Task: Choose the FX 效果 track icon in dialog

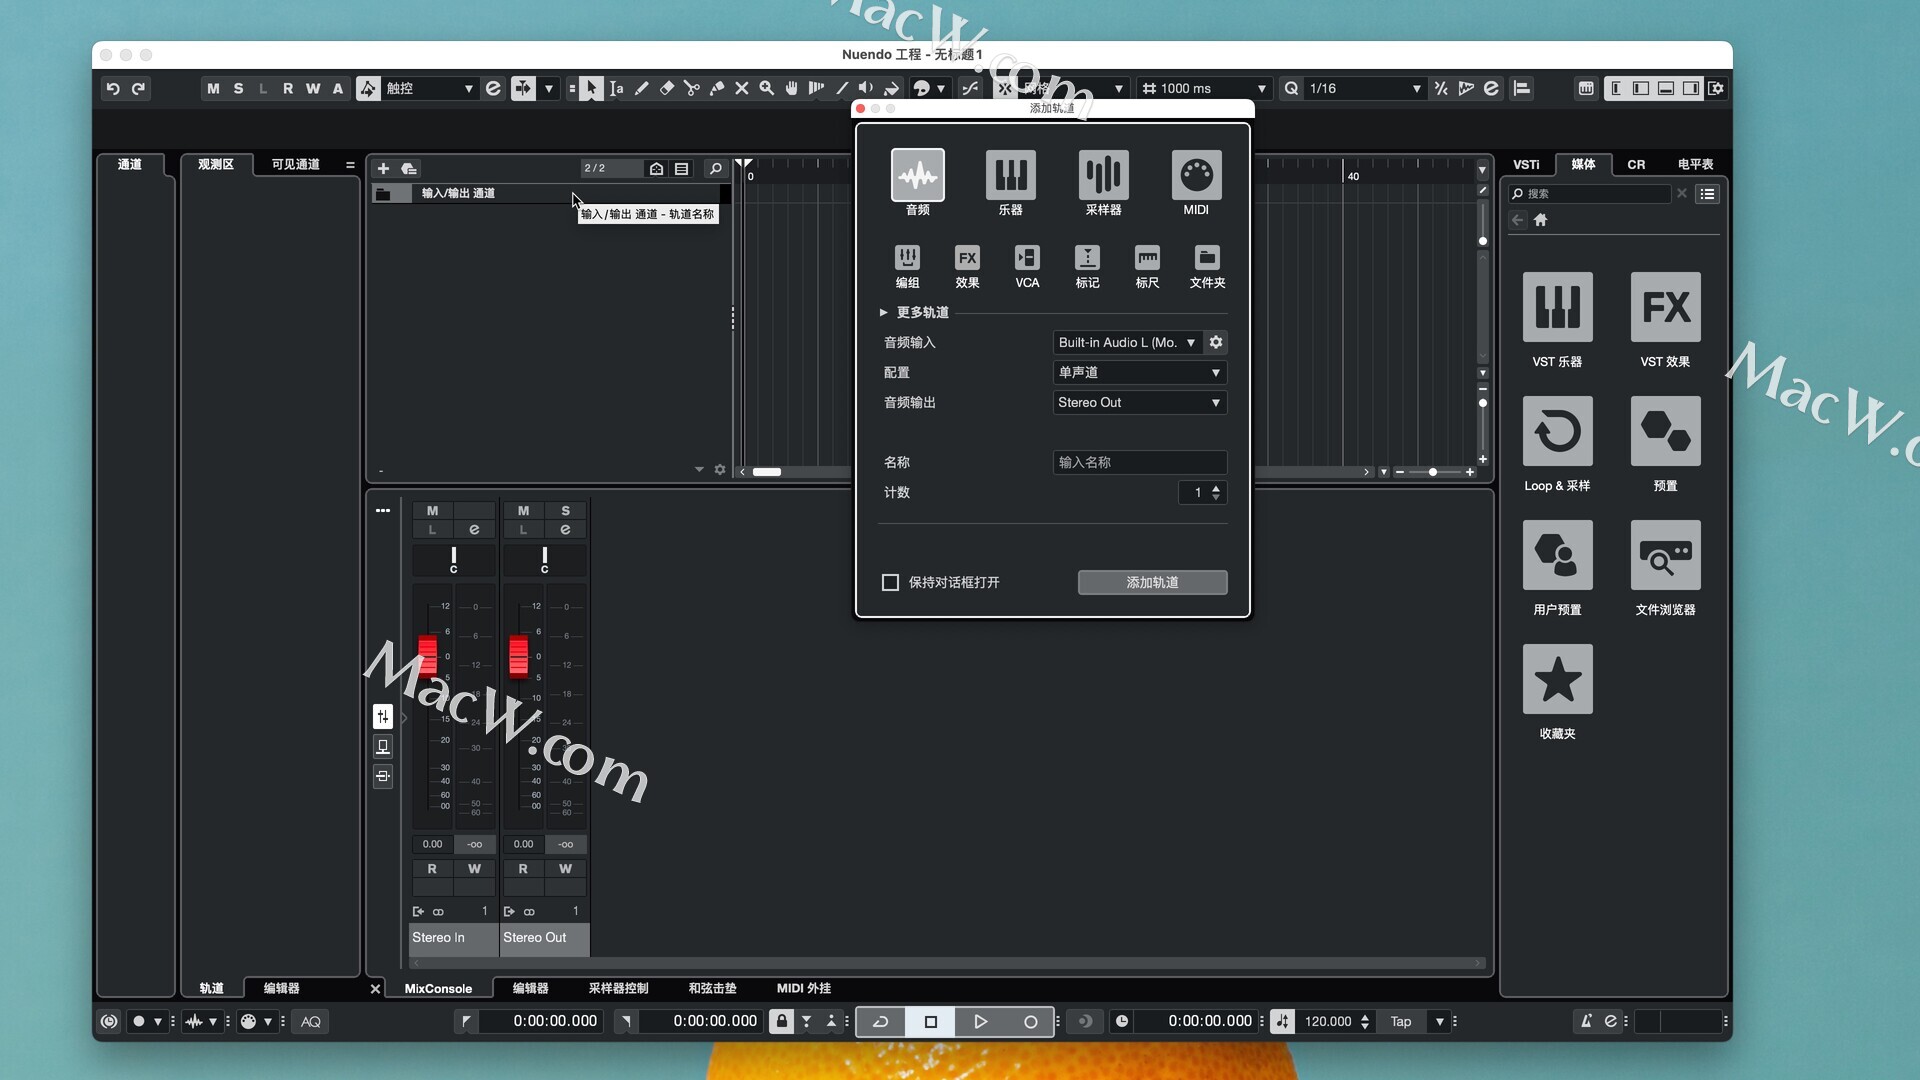Action: point(967,258)
